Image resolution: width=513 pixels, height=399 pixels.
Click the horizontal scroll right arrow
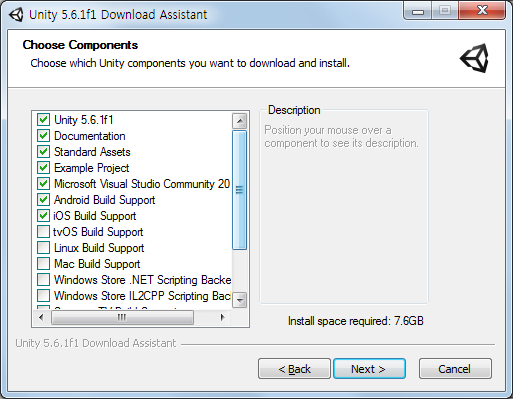[x=222, y=317]
